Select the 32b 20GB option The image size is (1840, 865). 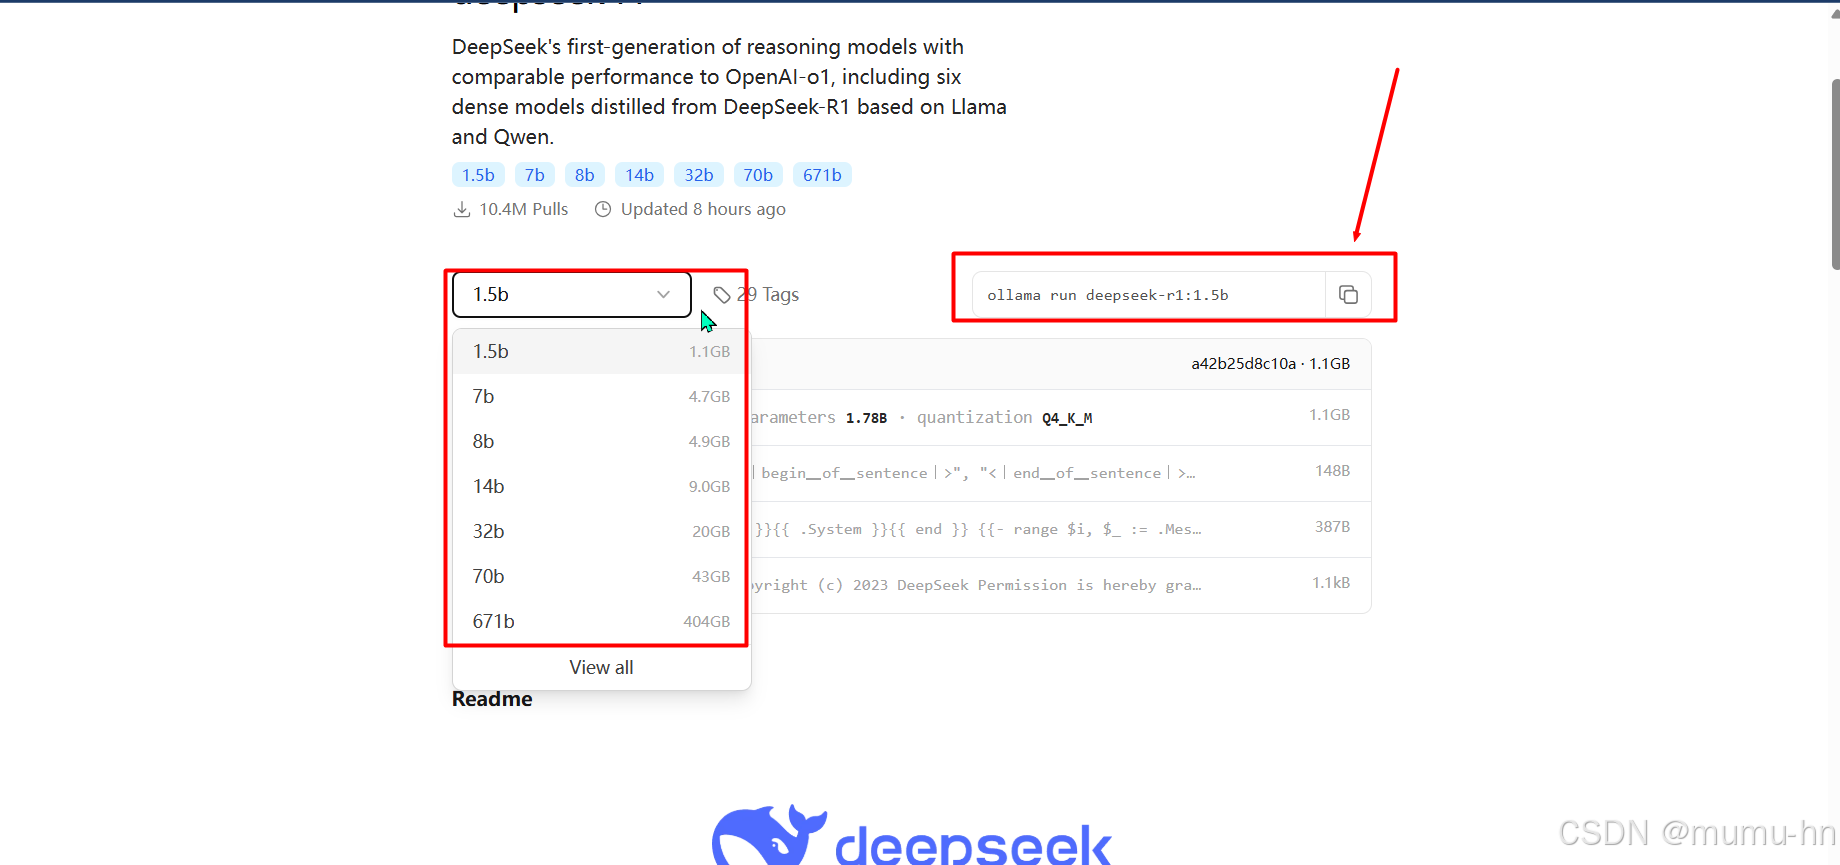[x=601, y=532]
